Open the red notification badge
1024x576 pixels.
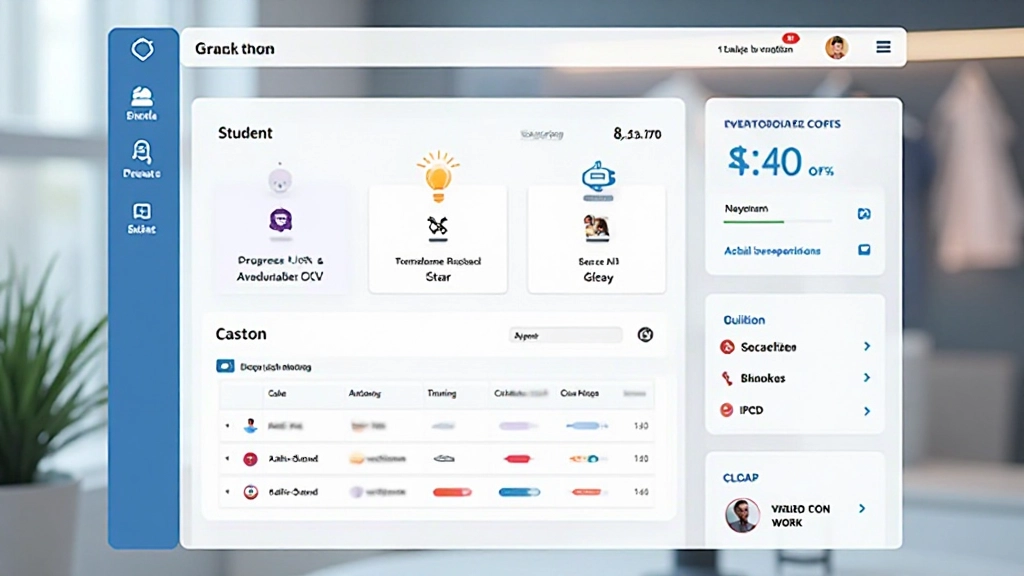tap(790, 37)
